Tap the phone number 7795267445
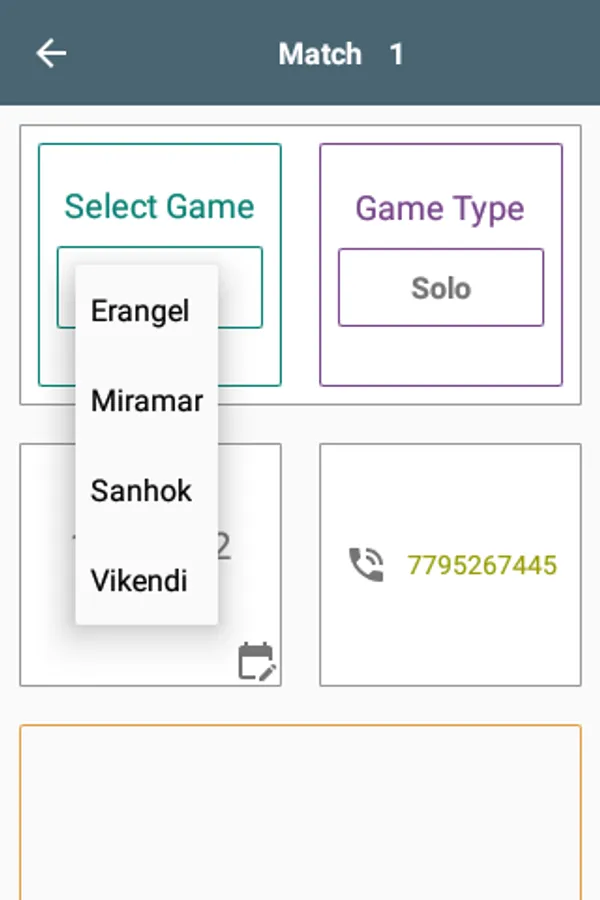 tap(481, 565)
